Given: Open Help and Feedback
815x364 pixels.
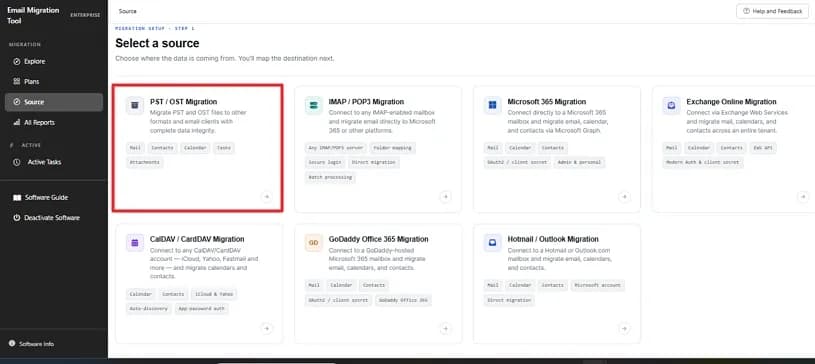Looking at the screenshot, I should pyautogui.click(x=772, y=11).
